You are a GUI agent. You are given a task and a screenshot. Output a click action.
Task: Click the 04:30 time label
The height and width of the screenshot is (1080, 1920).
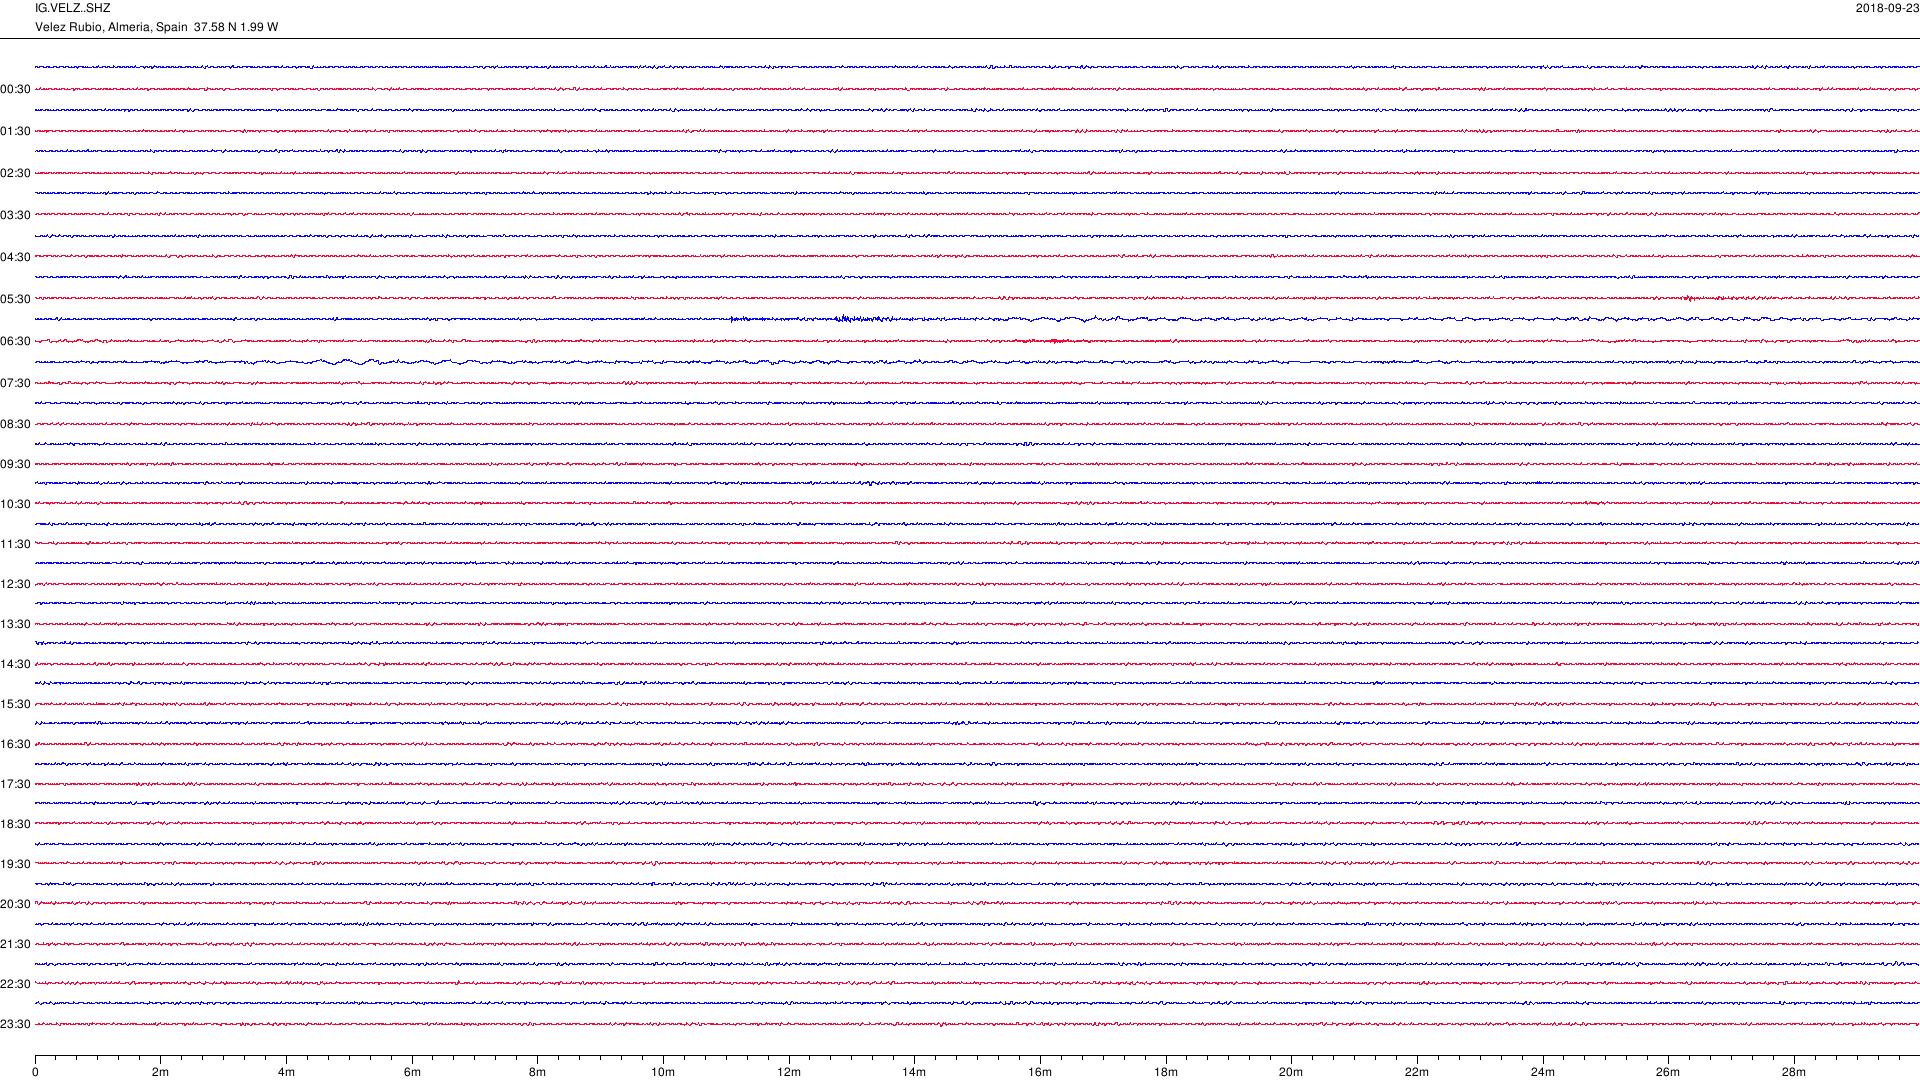(x=15, y=257)
